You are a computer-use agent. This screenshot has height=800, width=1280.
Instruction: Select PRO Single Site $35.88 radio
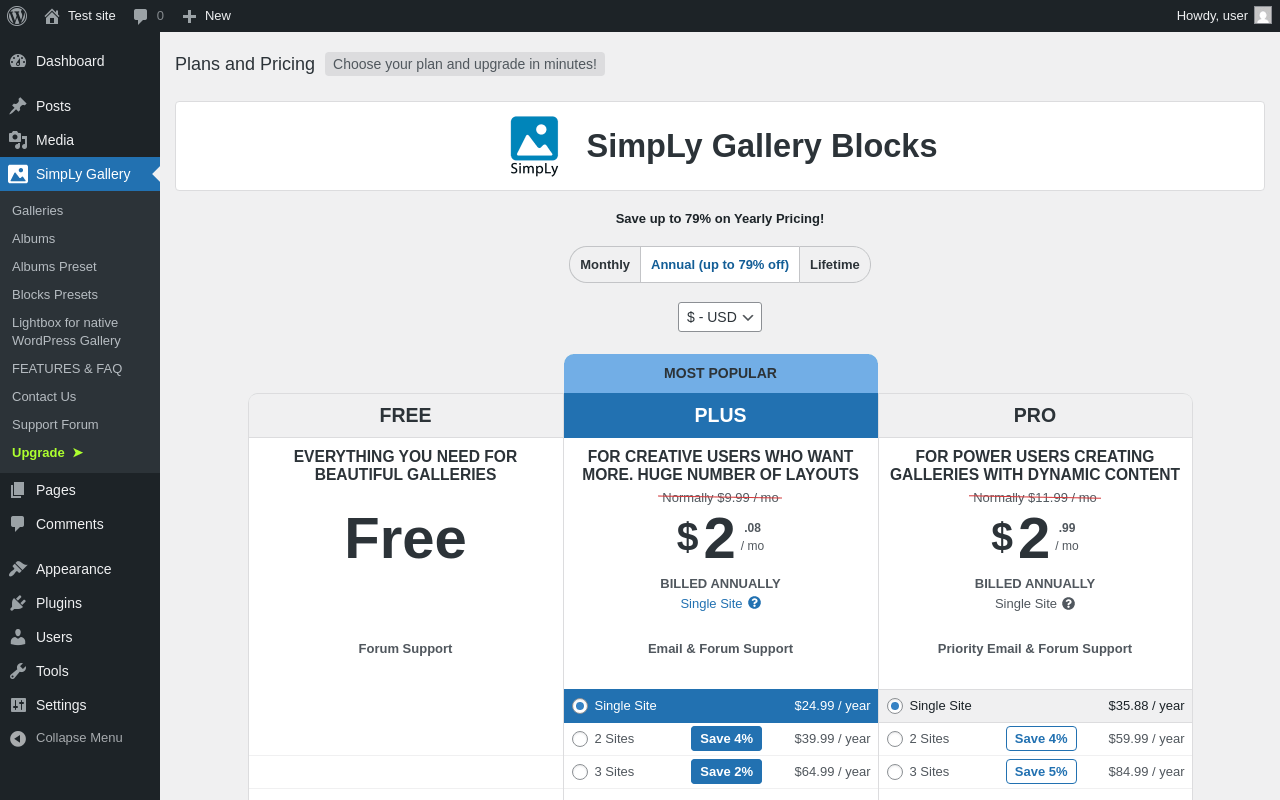tap(895, 706)
